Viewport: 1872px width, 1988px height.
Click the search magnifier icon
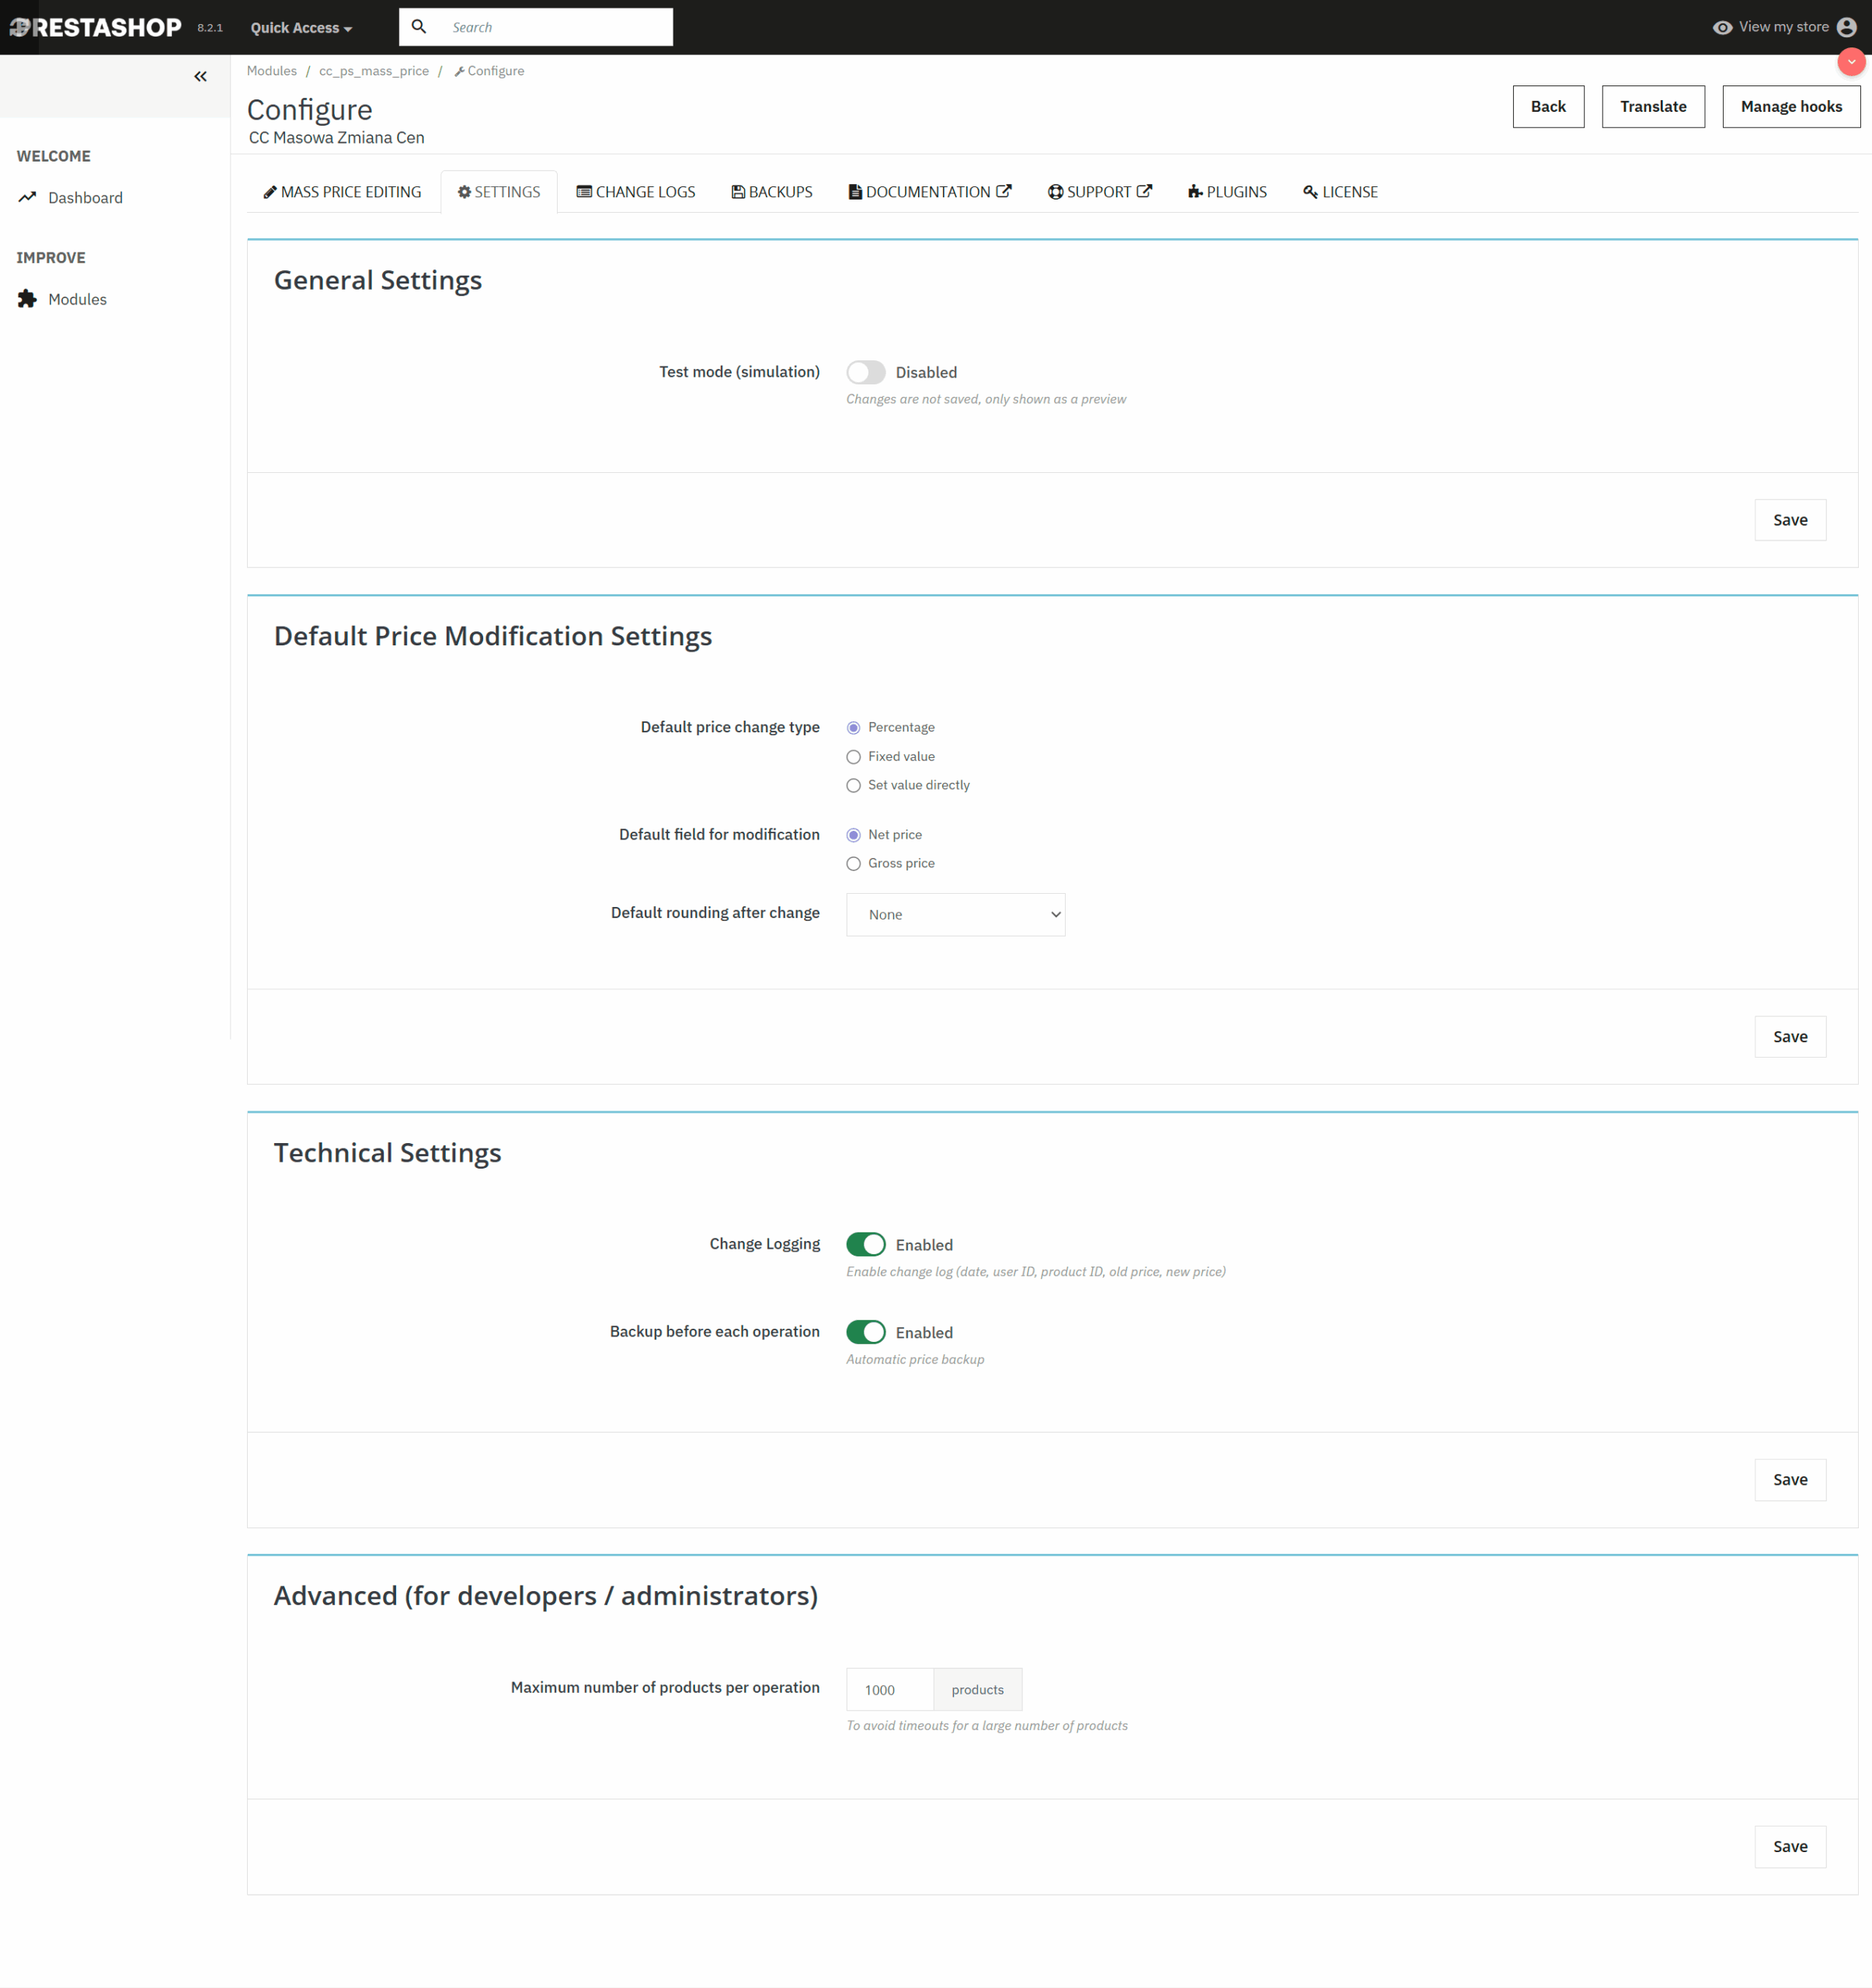(x=419, y=27)
